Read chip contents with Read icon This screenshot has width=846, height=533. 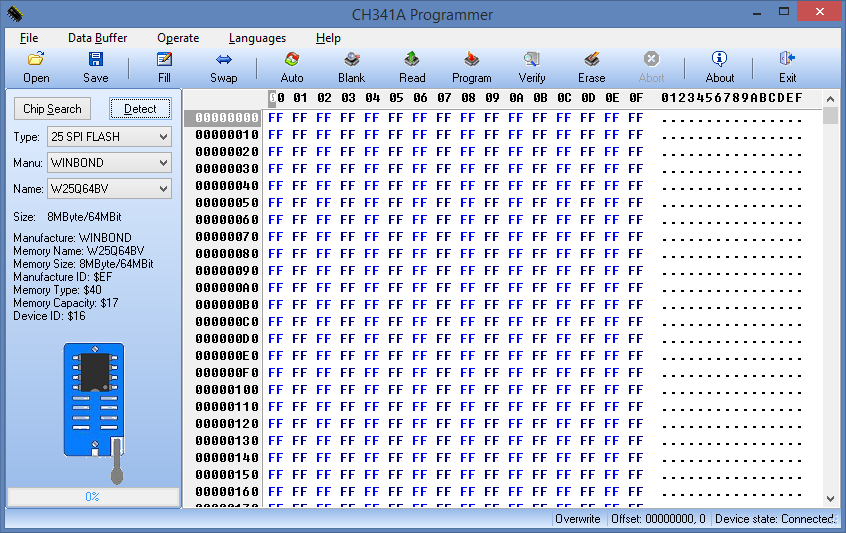click(x=412, y=60)
